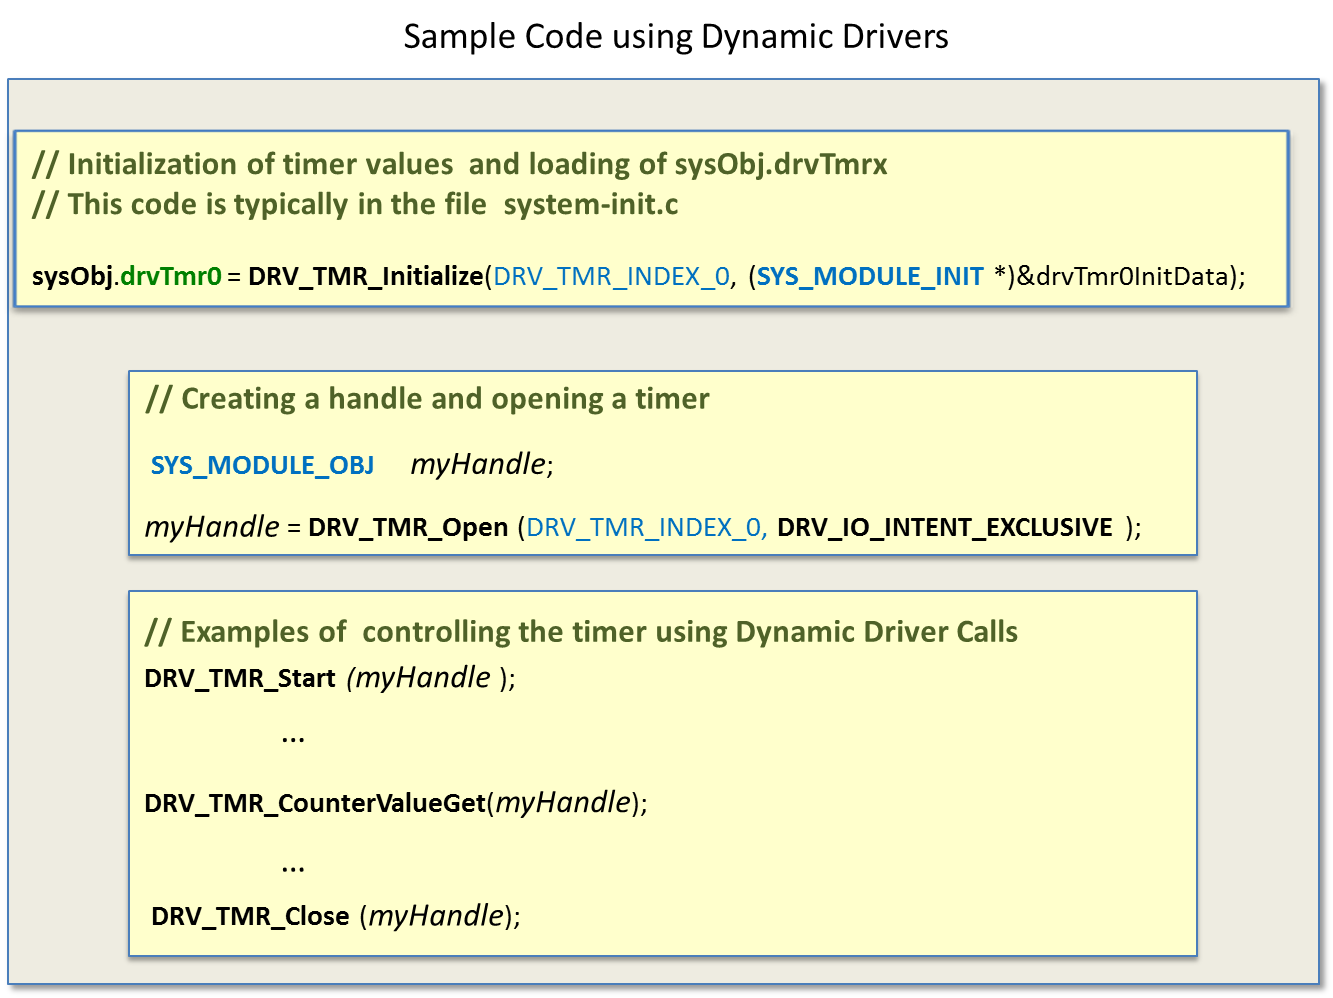Click the SYS_MODULE_OBJ type keyword
This screenshot has width=1333, height=998.
coord(262,464)
